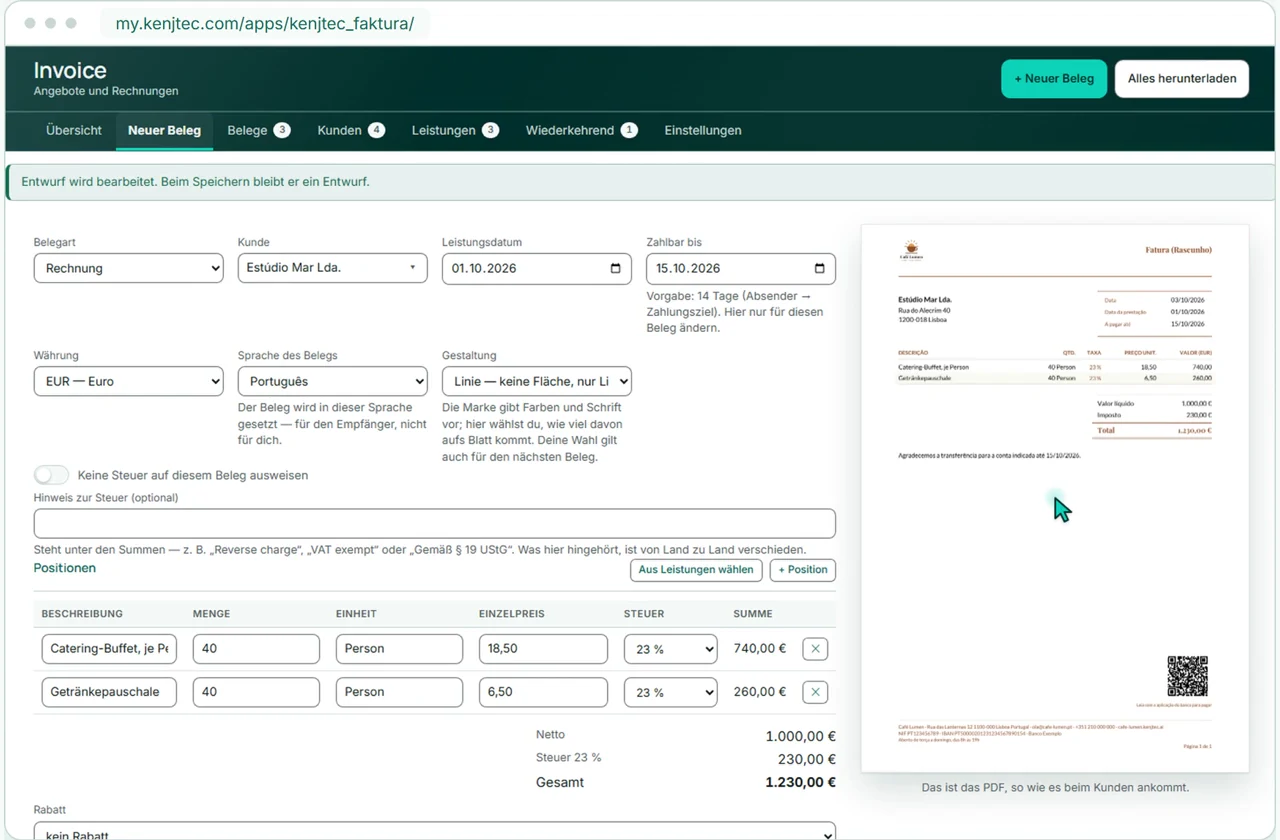Edit the Getränkepauschale description field
The image size is (1280, 840).
[109, 692]
